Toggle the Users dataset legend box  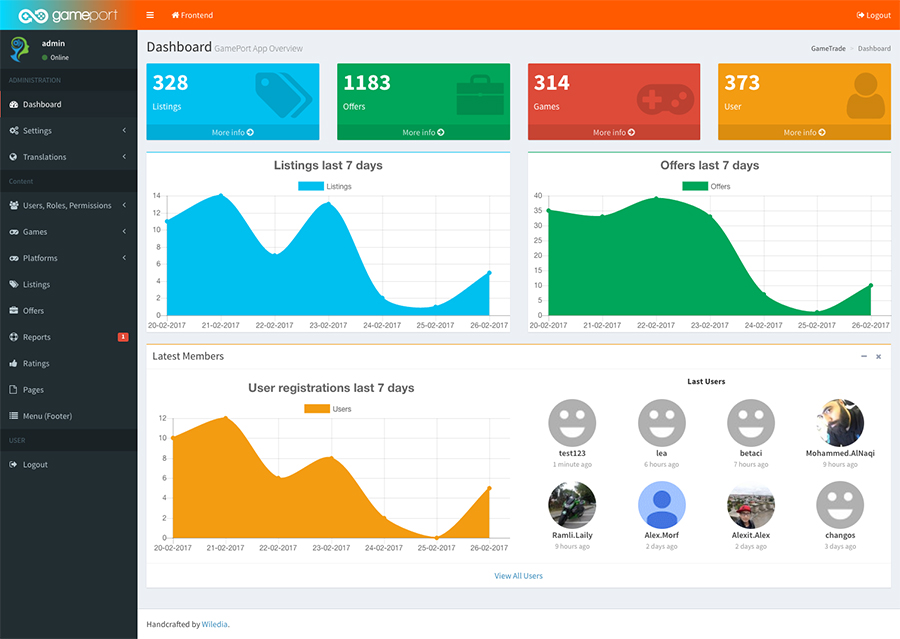pyautogui.click(x=317, y=409)
